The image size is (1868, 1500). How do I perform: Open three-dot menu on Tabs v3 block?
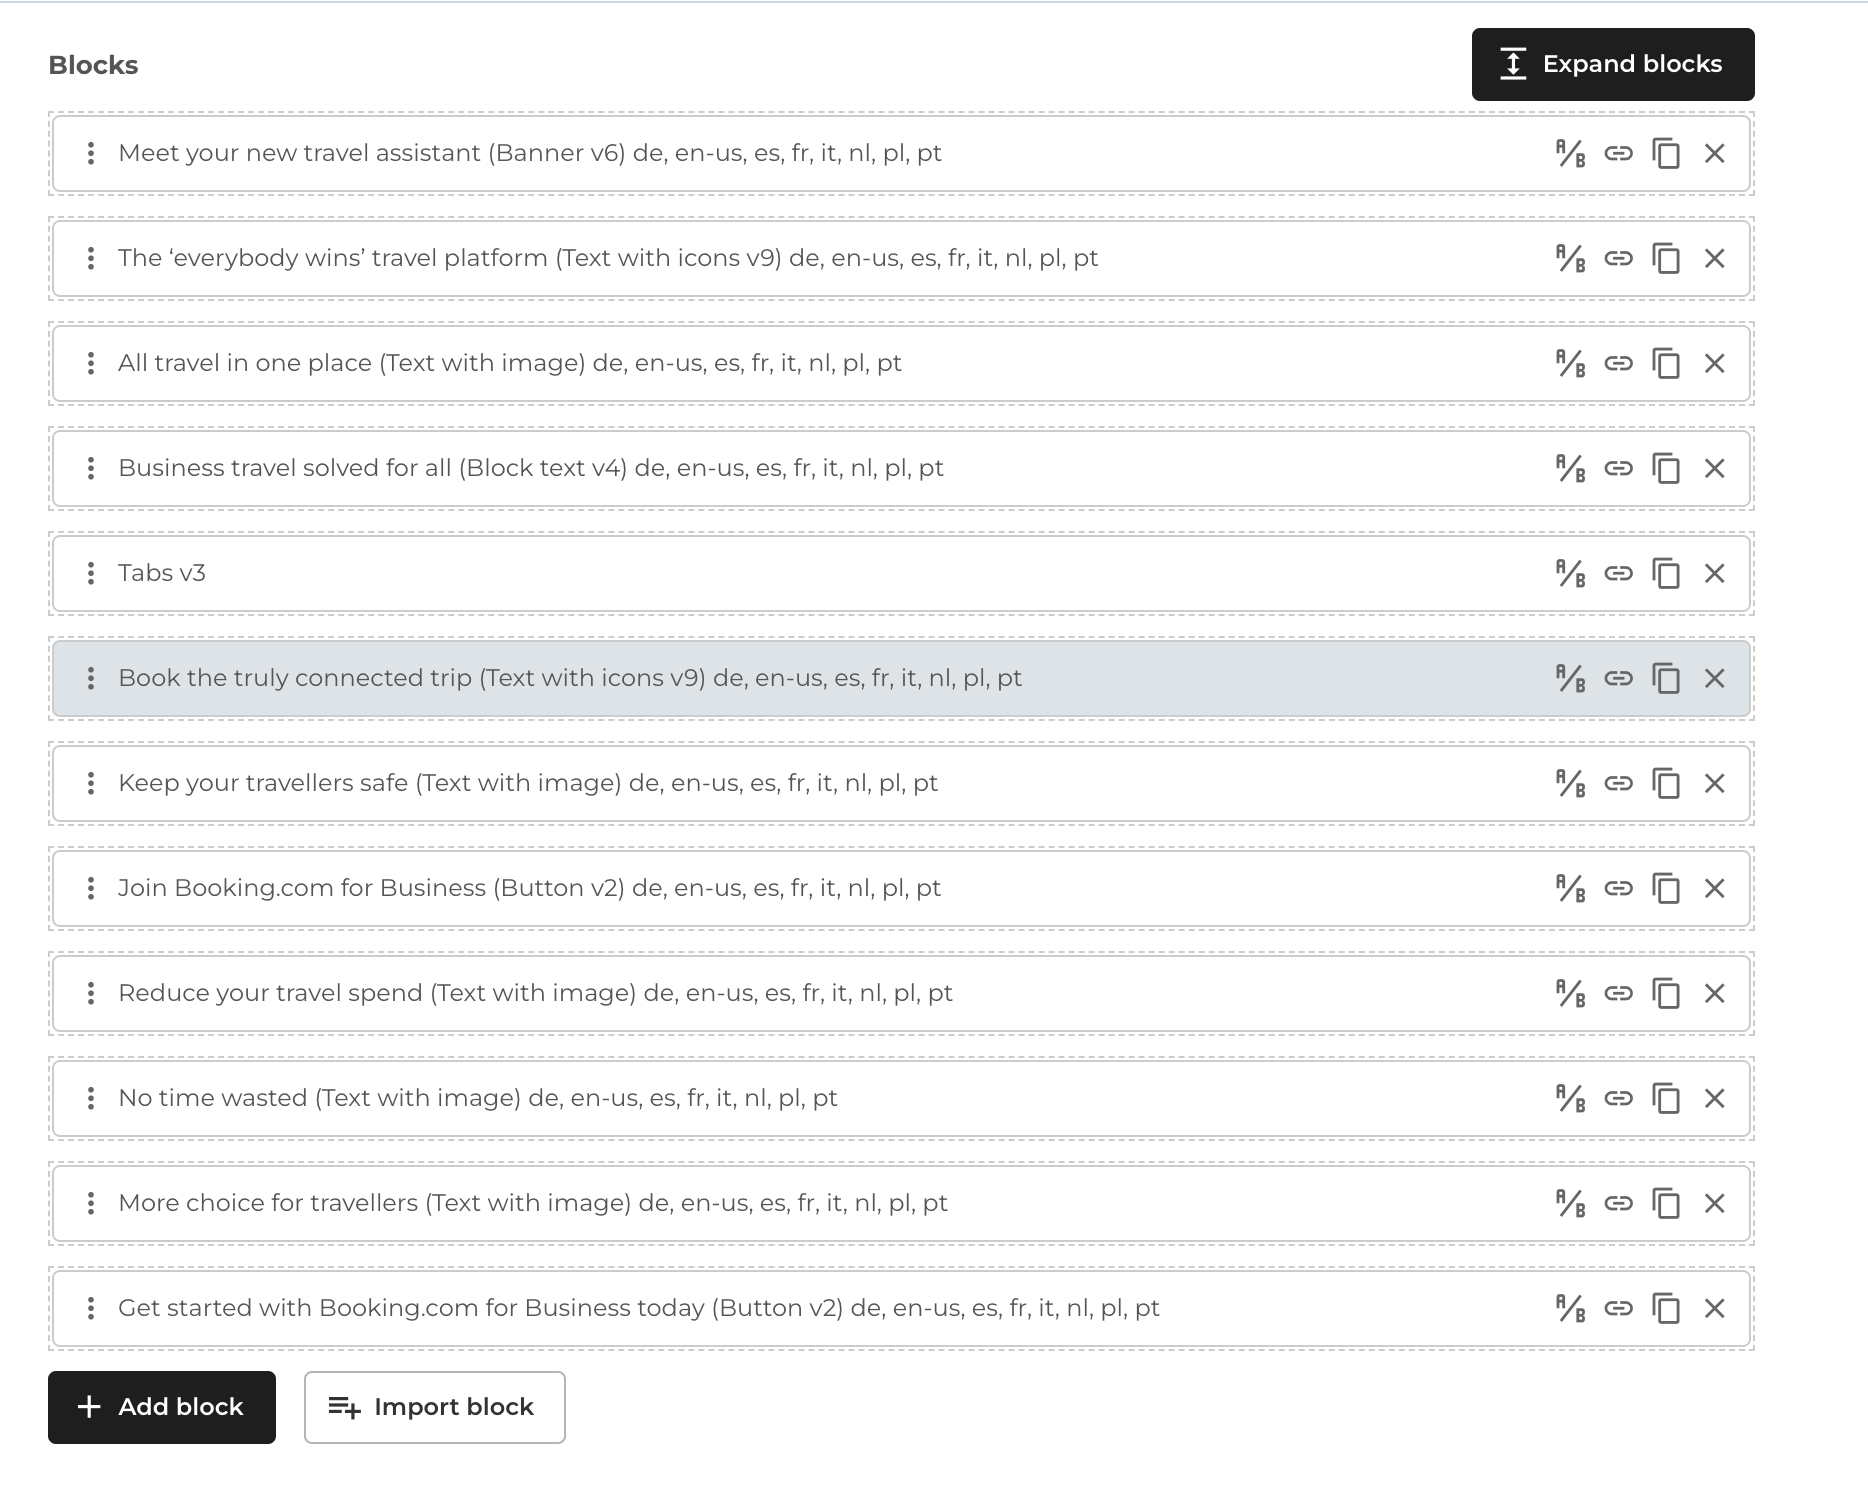pos(91,574)
